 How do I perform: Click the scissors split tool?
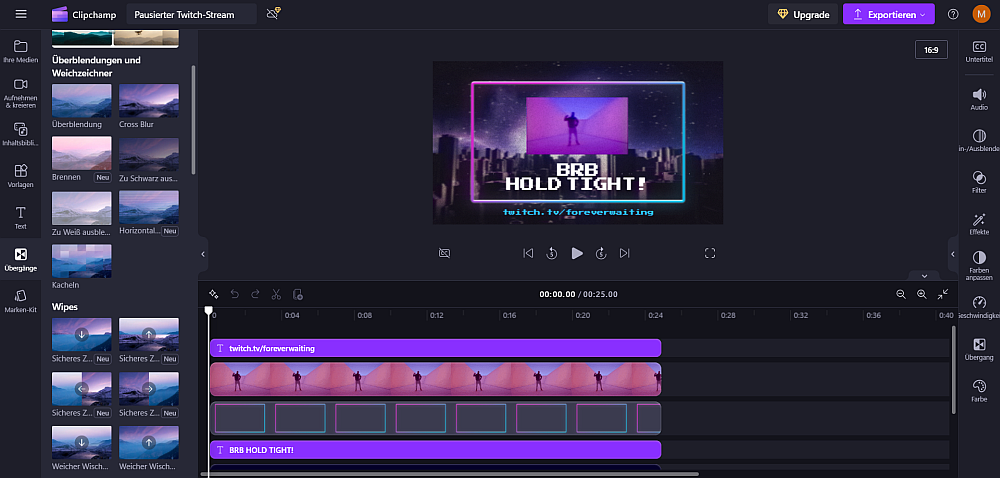[x=276, y=294]
